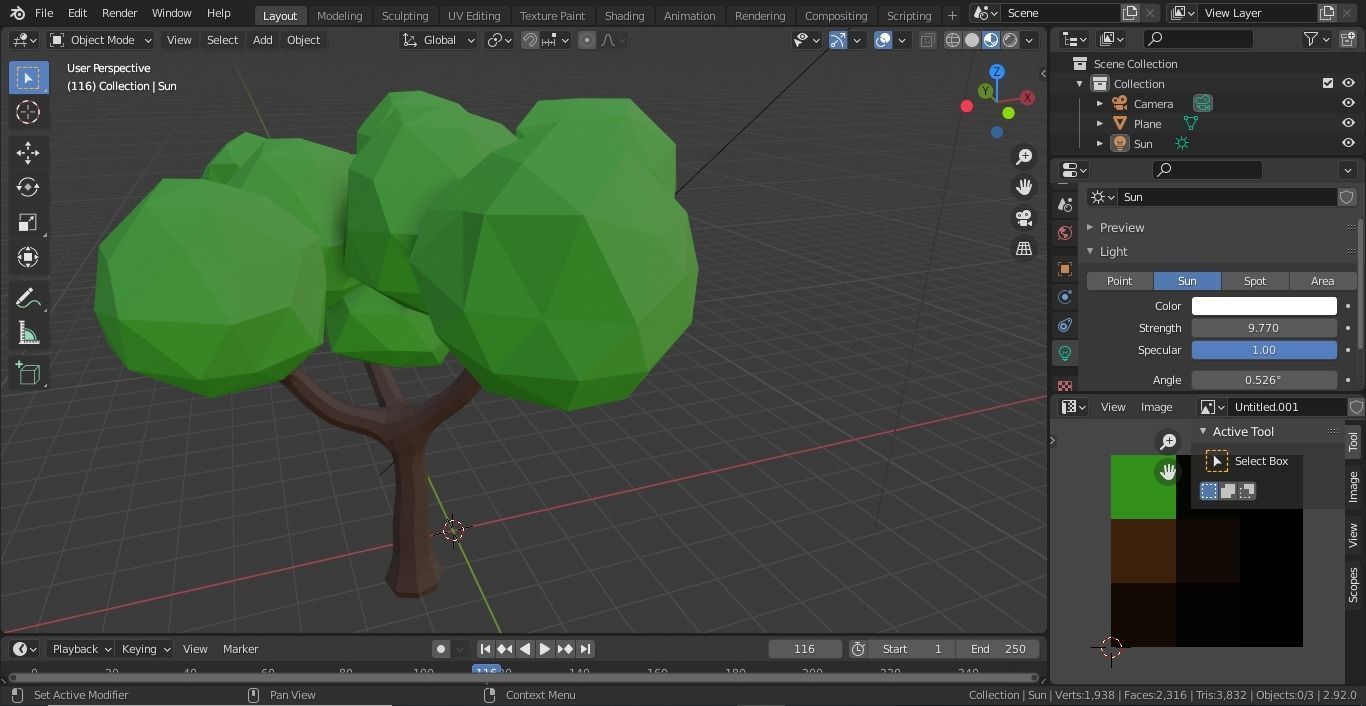Open the Sun light Color swatch

point(1263,306)
